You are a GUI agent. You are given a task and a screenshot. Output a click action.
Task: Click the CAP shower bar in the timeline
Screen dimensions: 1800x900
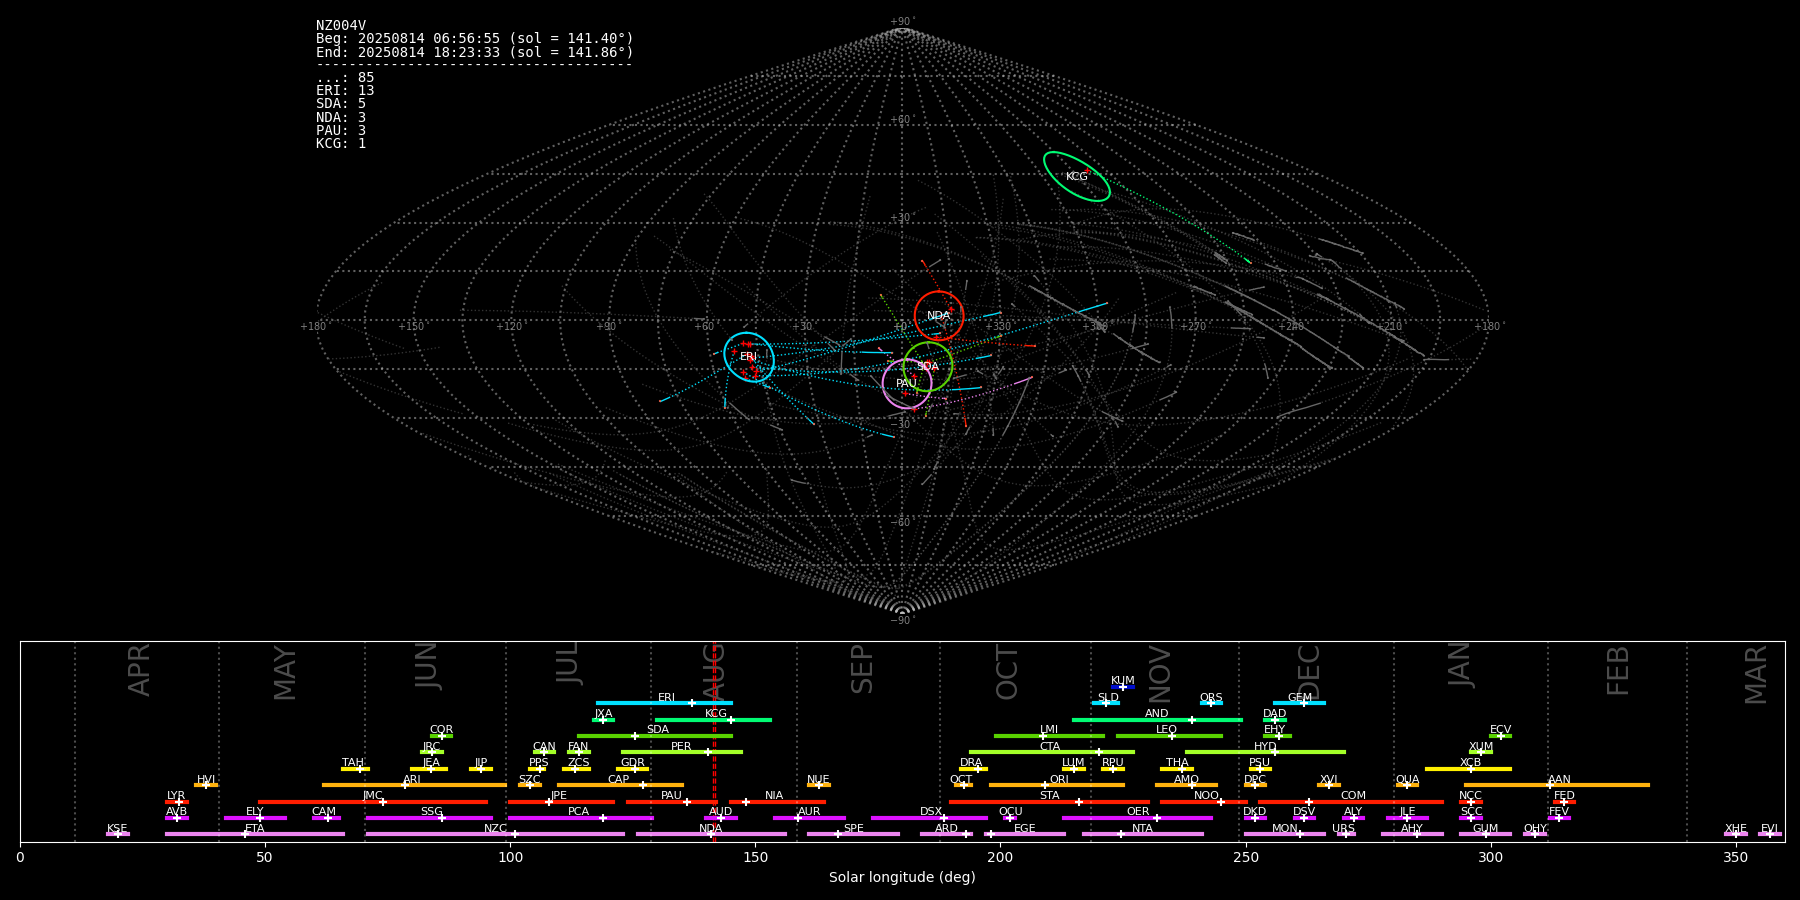click(x=620, y=785)
